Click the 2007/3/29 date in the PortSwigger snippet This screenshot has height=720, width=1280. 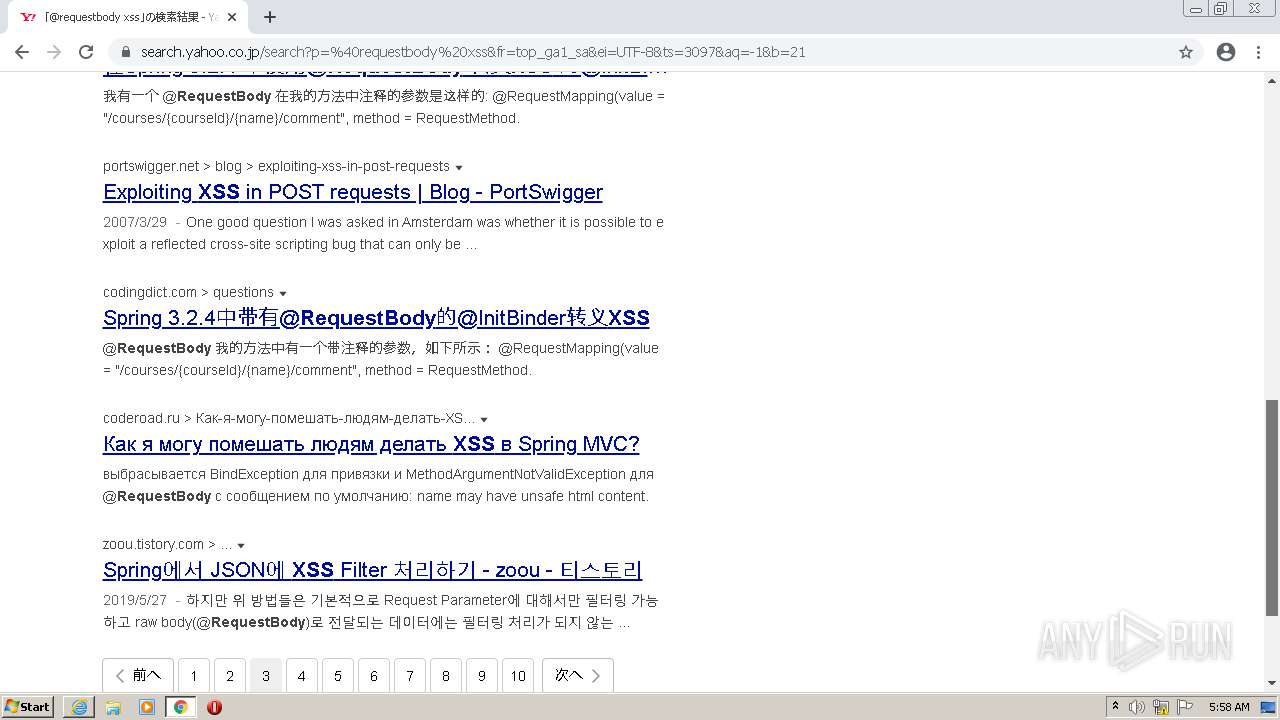(x=135, y=222)
